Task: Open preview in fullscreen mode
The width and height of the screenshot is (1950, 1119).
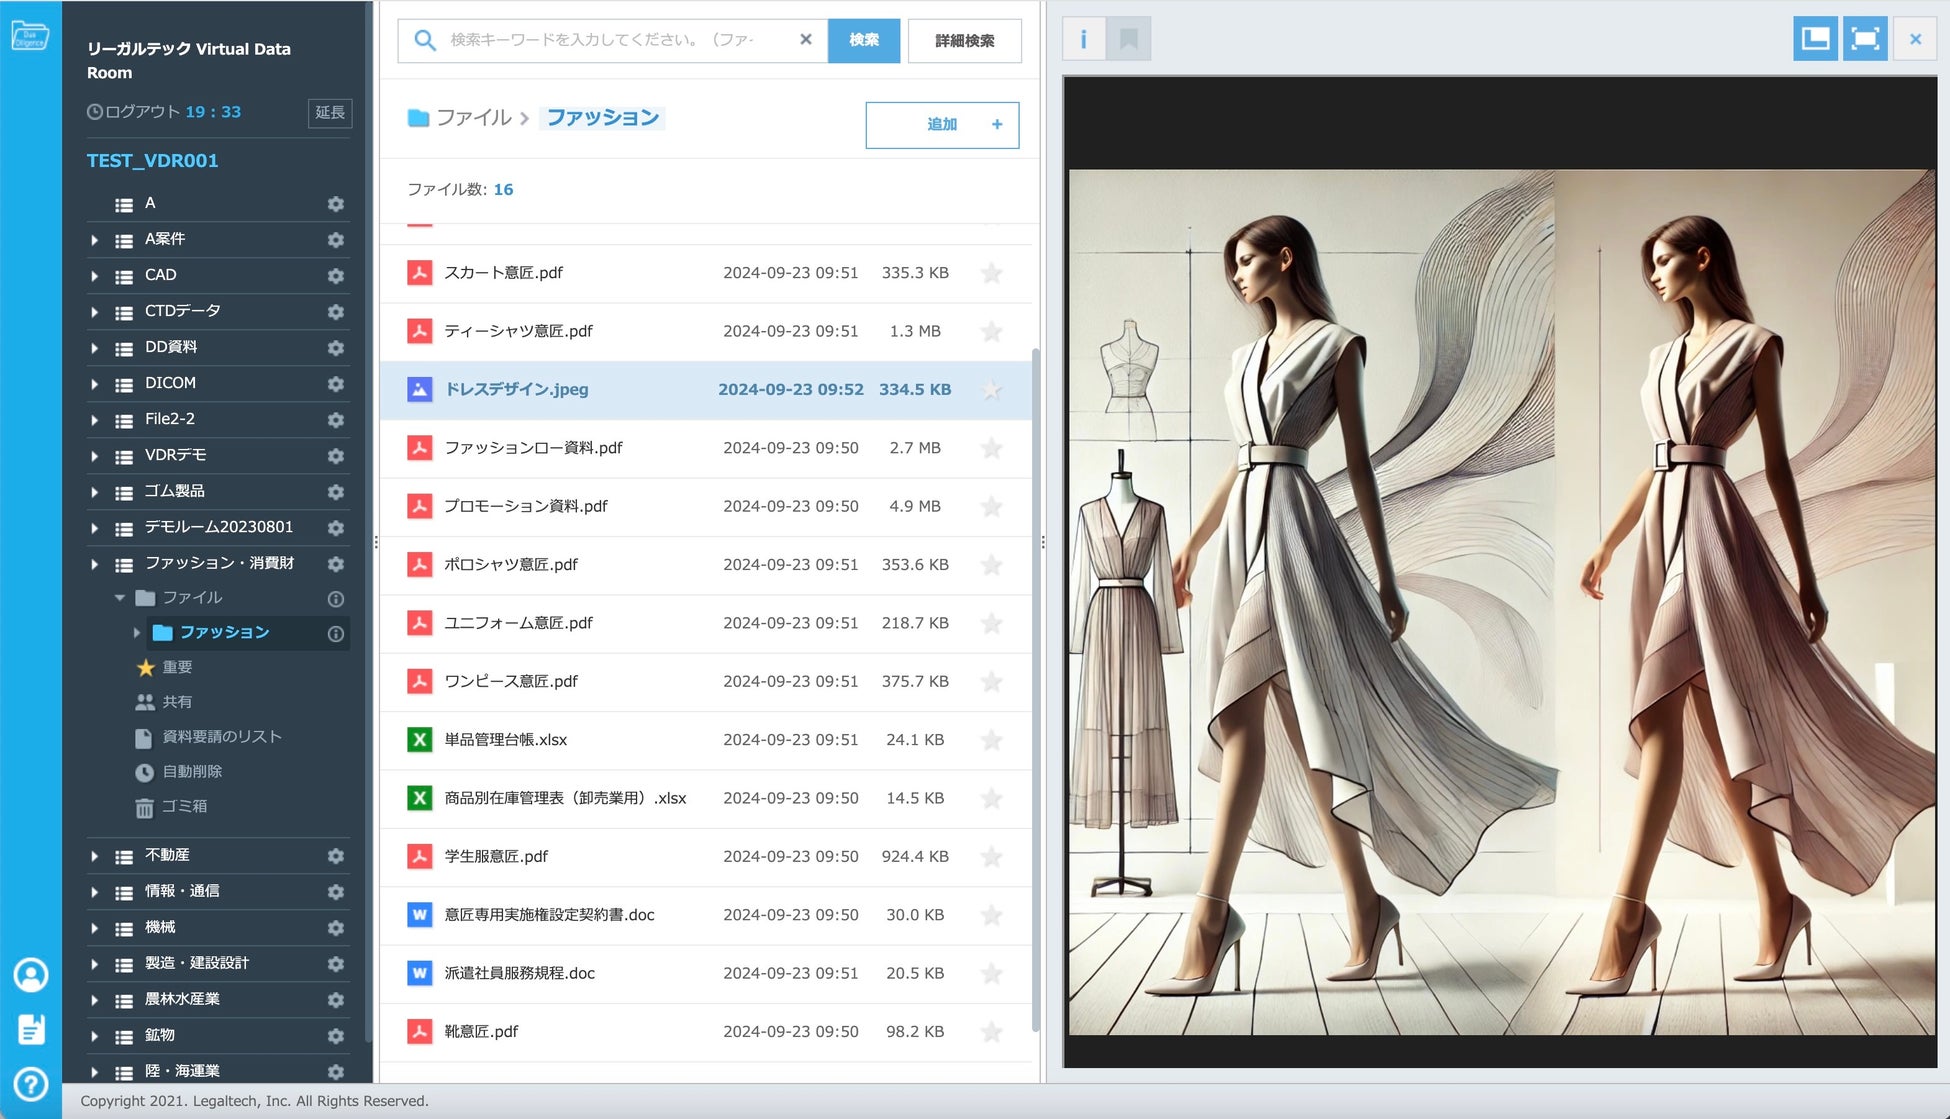Action: [x=1865, y=40]
